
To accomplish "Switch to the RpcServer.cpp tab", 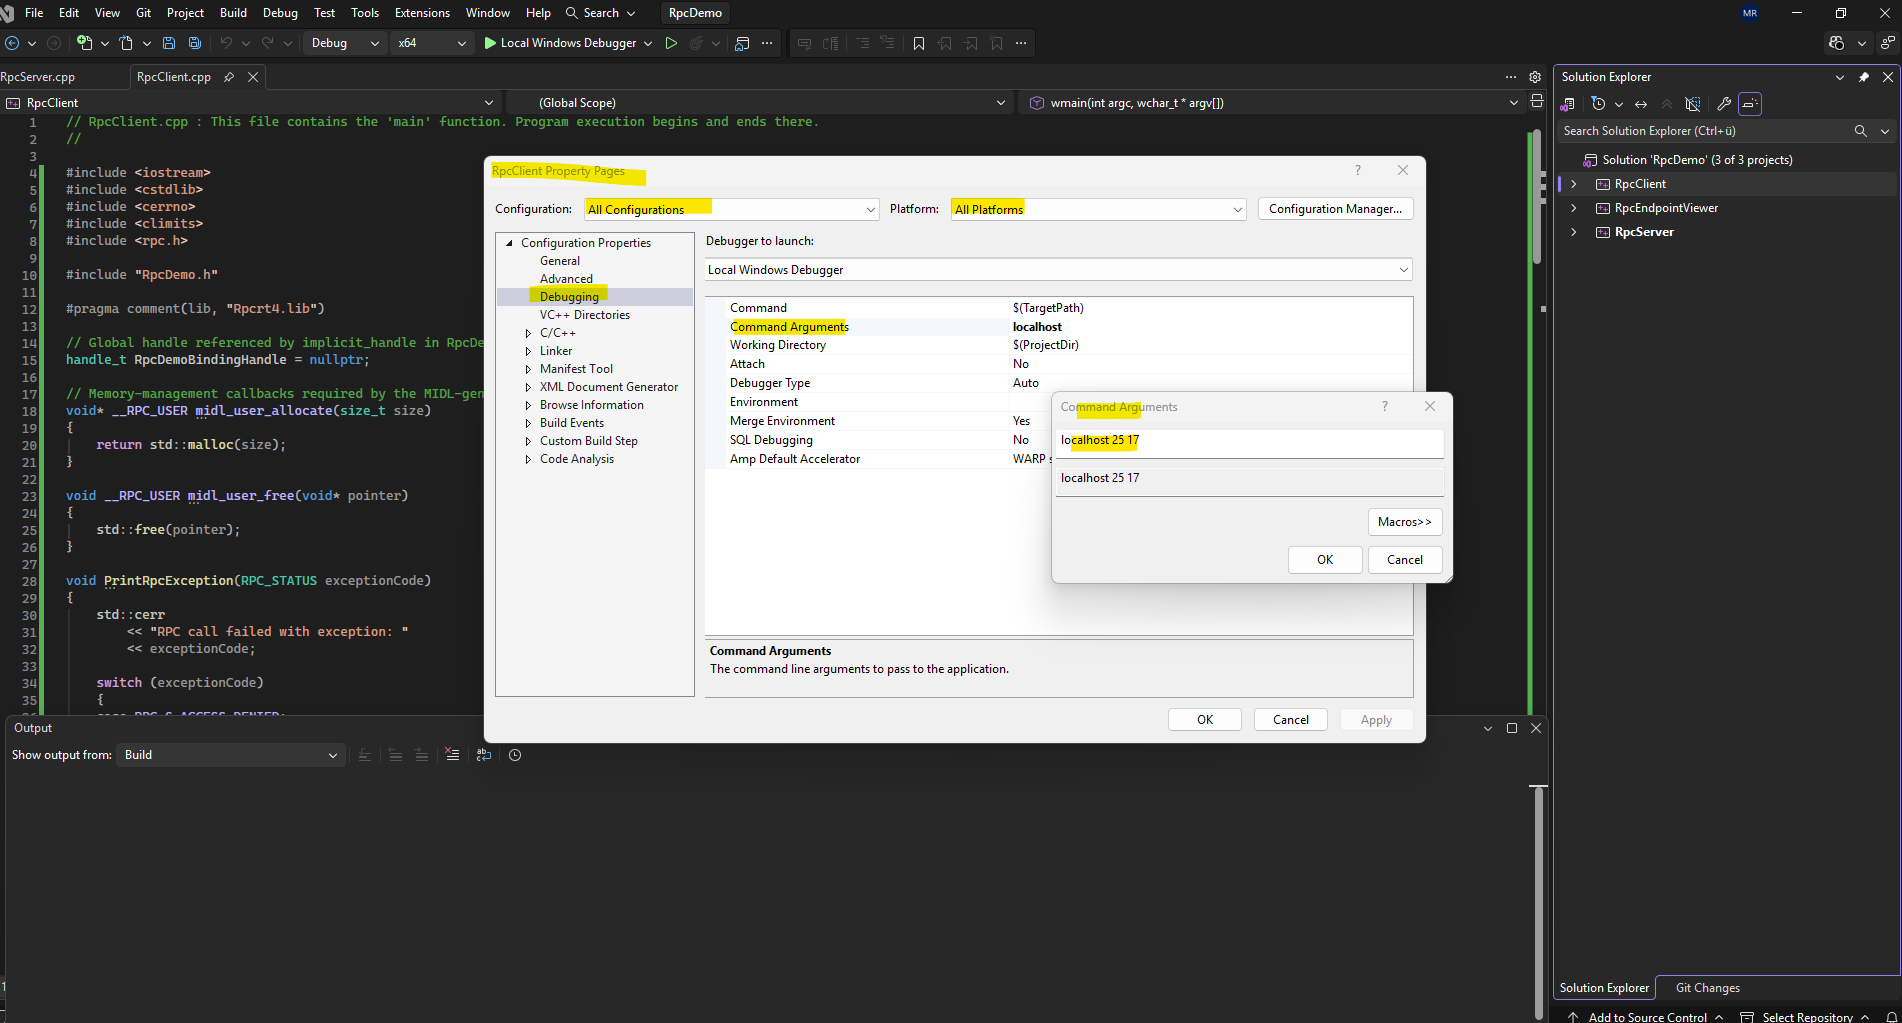I will pos(38,77).
